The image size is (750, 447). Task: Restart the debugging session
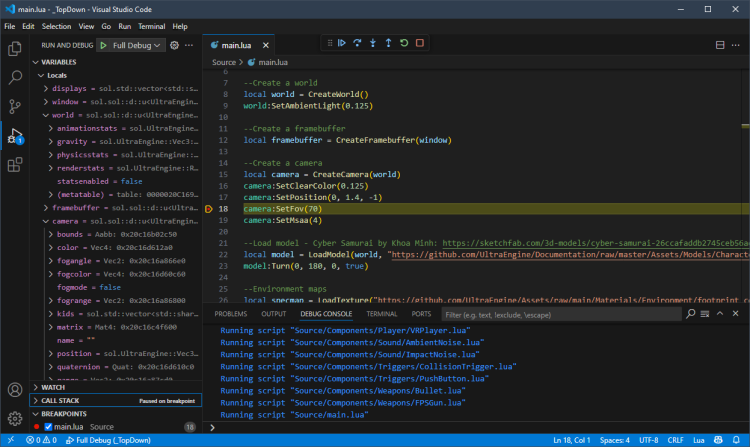404,43
